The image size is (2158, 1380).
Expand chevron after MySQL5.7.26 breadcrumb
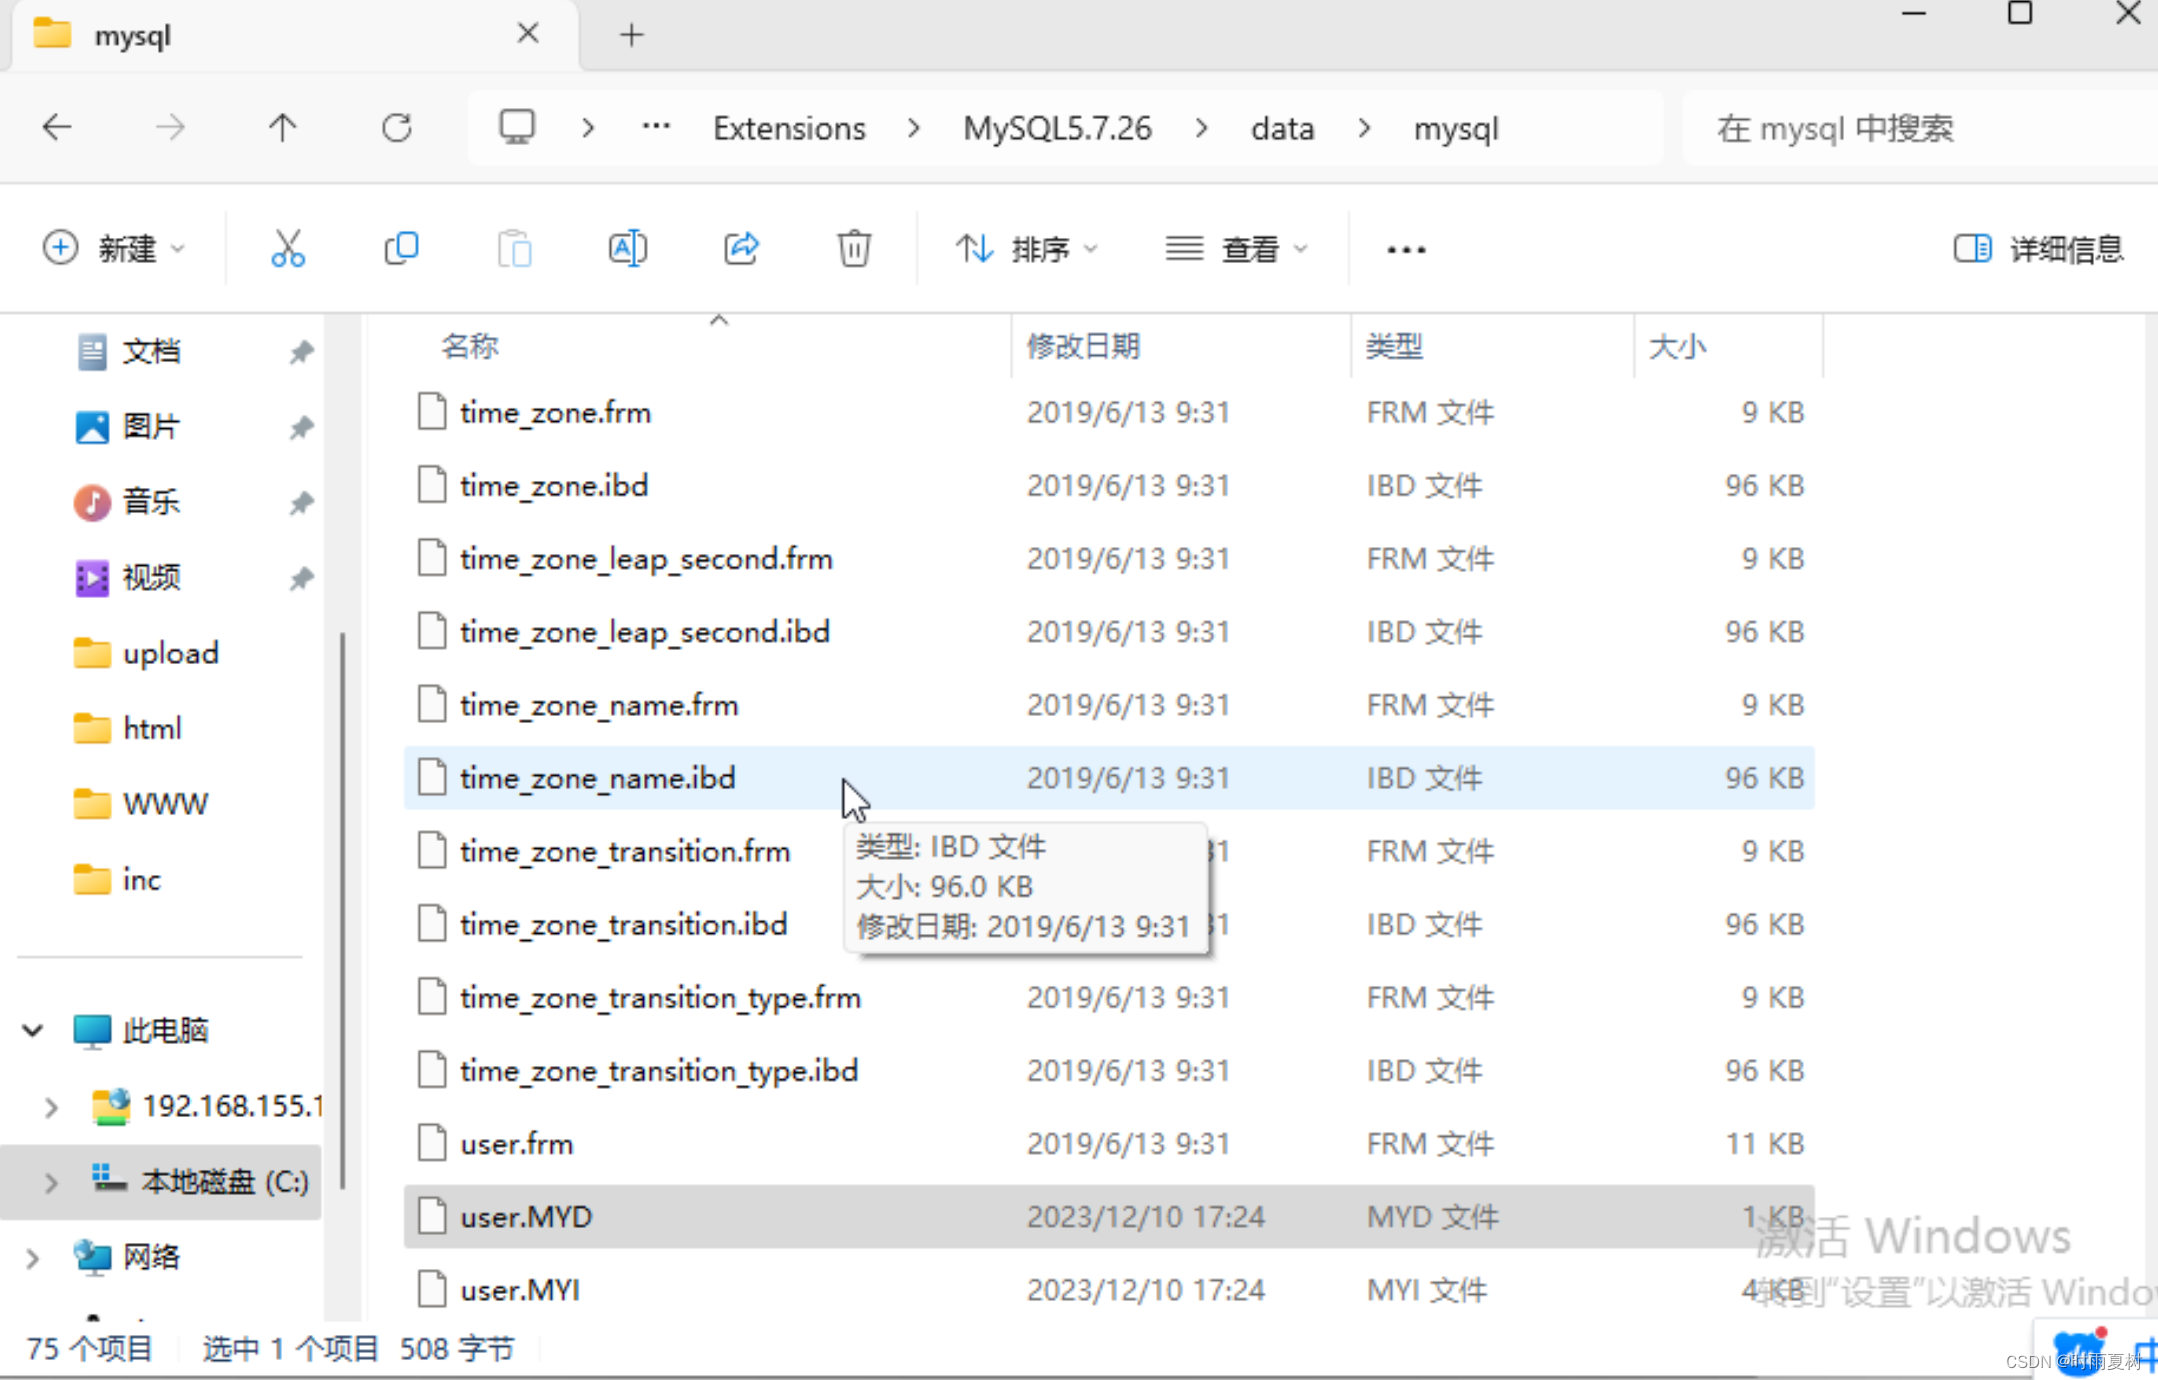(x=1201, y=128)
